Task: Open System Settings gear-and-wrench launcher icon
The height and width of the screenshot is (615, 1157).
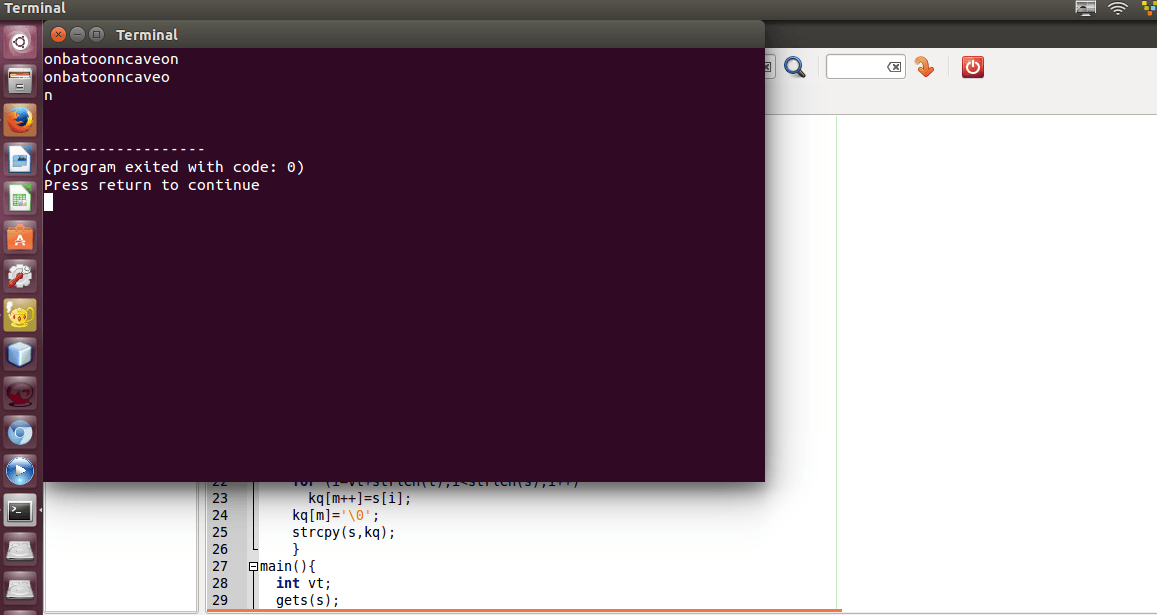Action: [20, 275]
